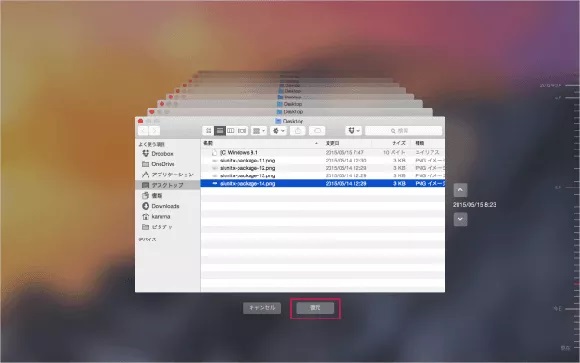
Task: Click the Share toolbar button
Action: click(x=298, y=131)
